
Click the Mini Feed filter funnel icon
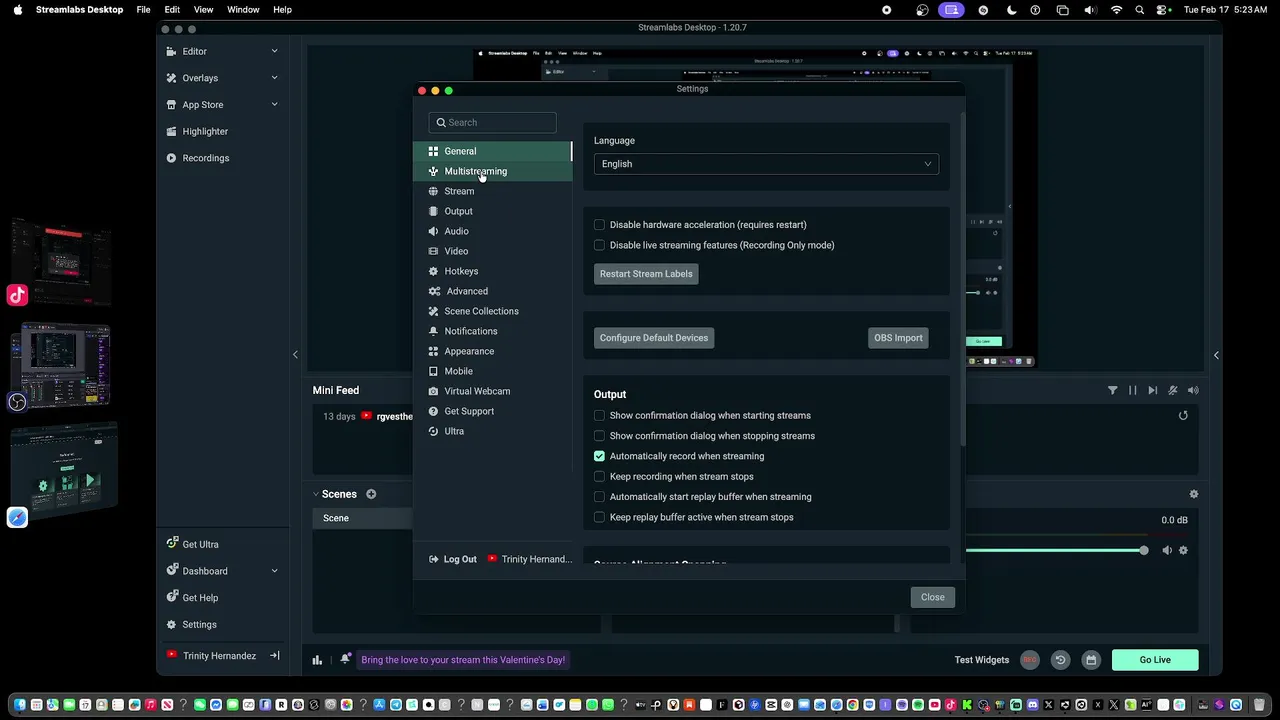pos(1112,390)
